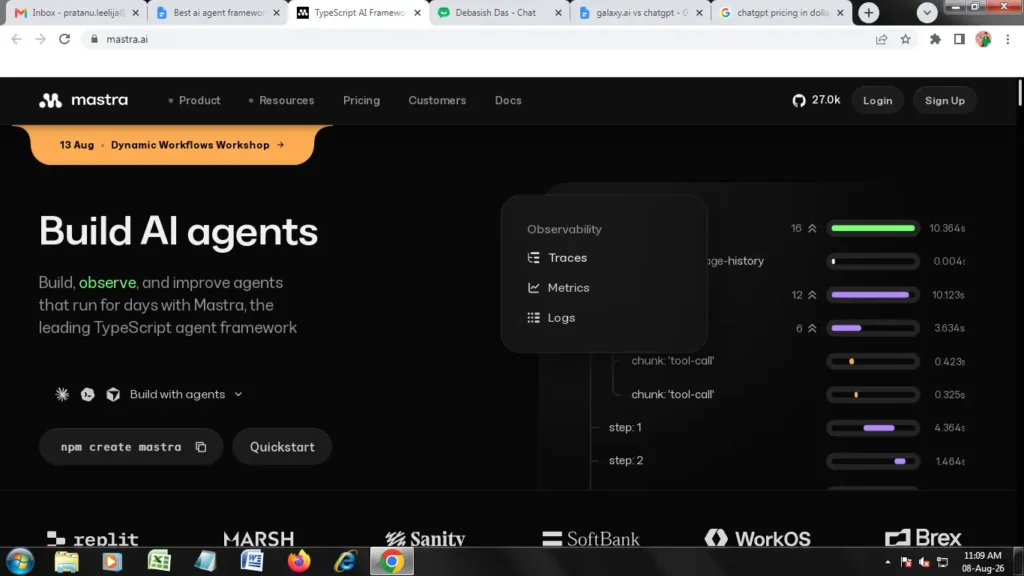Close the Inbox Gmail tab
Viewport: 1024px width, 576px height.
pyautogui.click(x=135, y=12)
